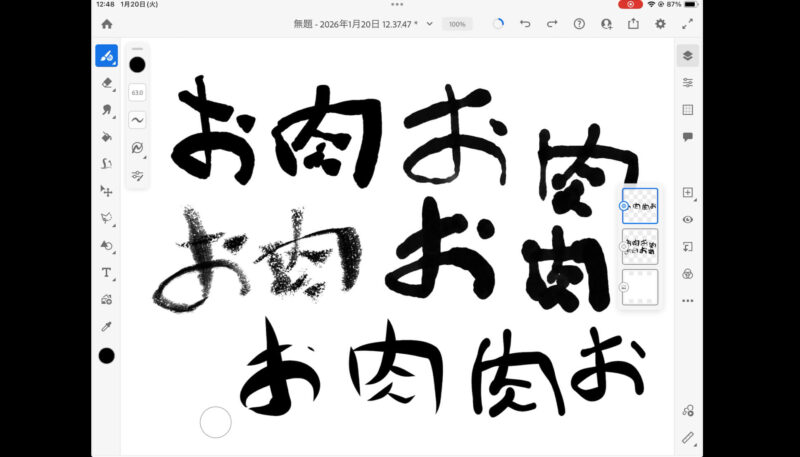Open the brush settings sliders
The width and height of the screenshot is (800, 457).
(137, 175)
